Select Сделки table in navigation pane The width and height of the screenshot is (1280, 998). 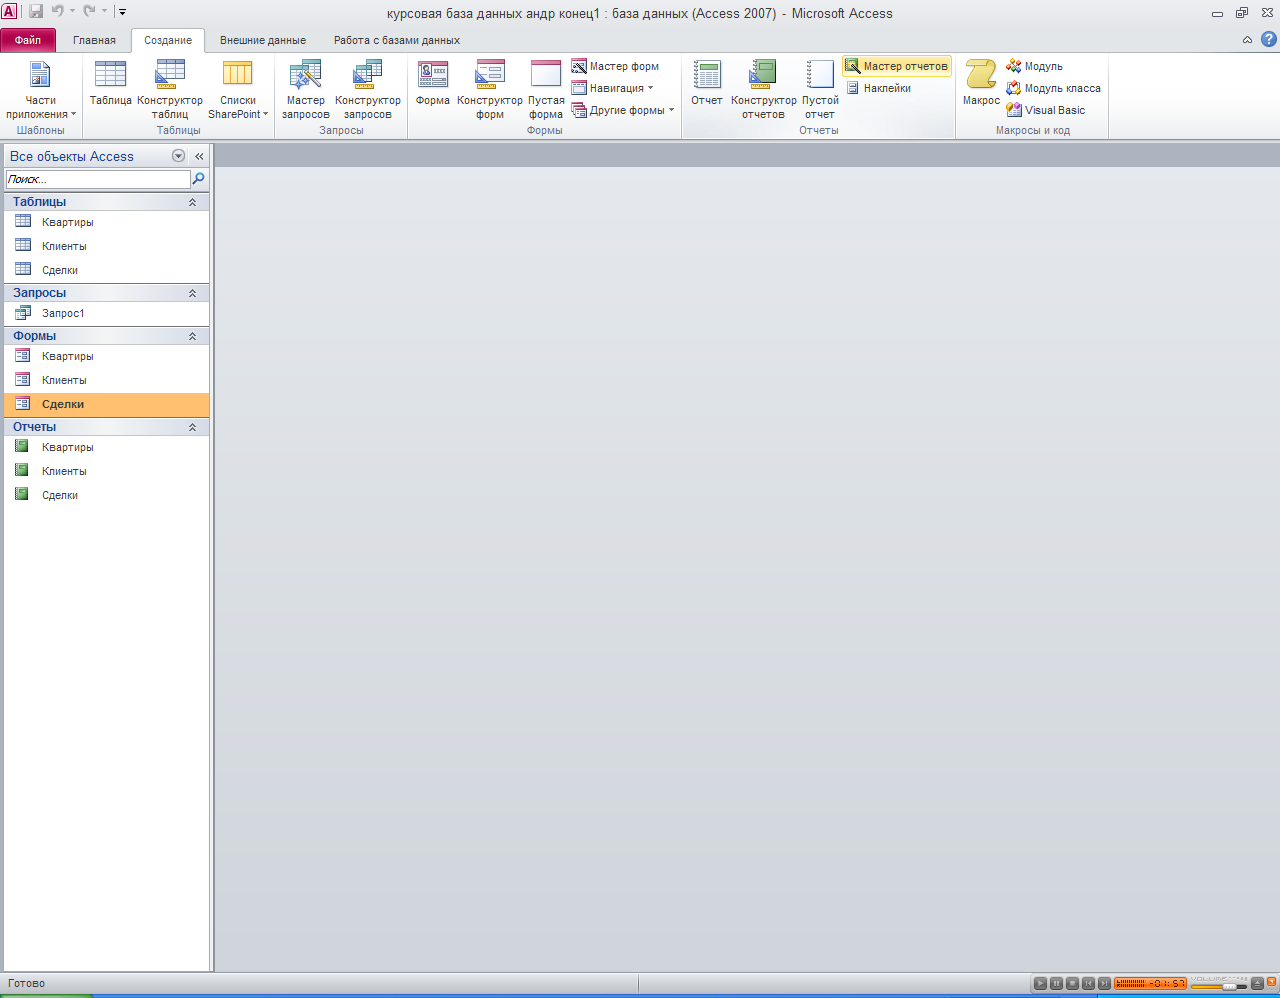pyautogui.click(x=106, y=270)
